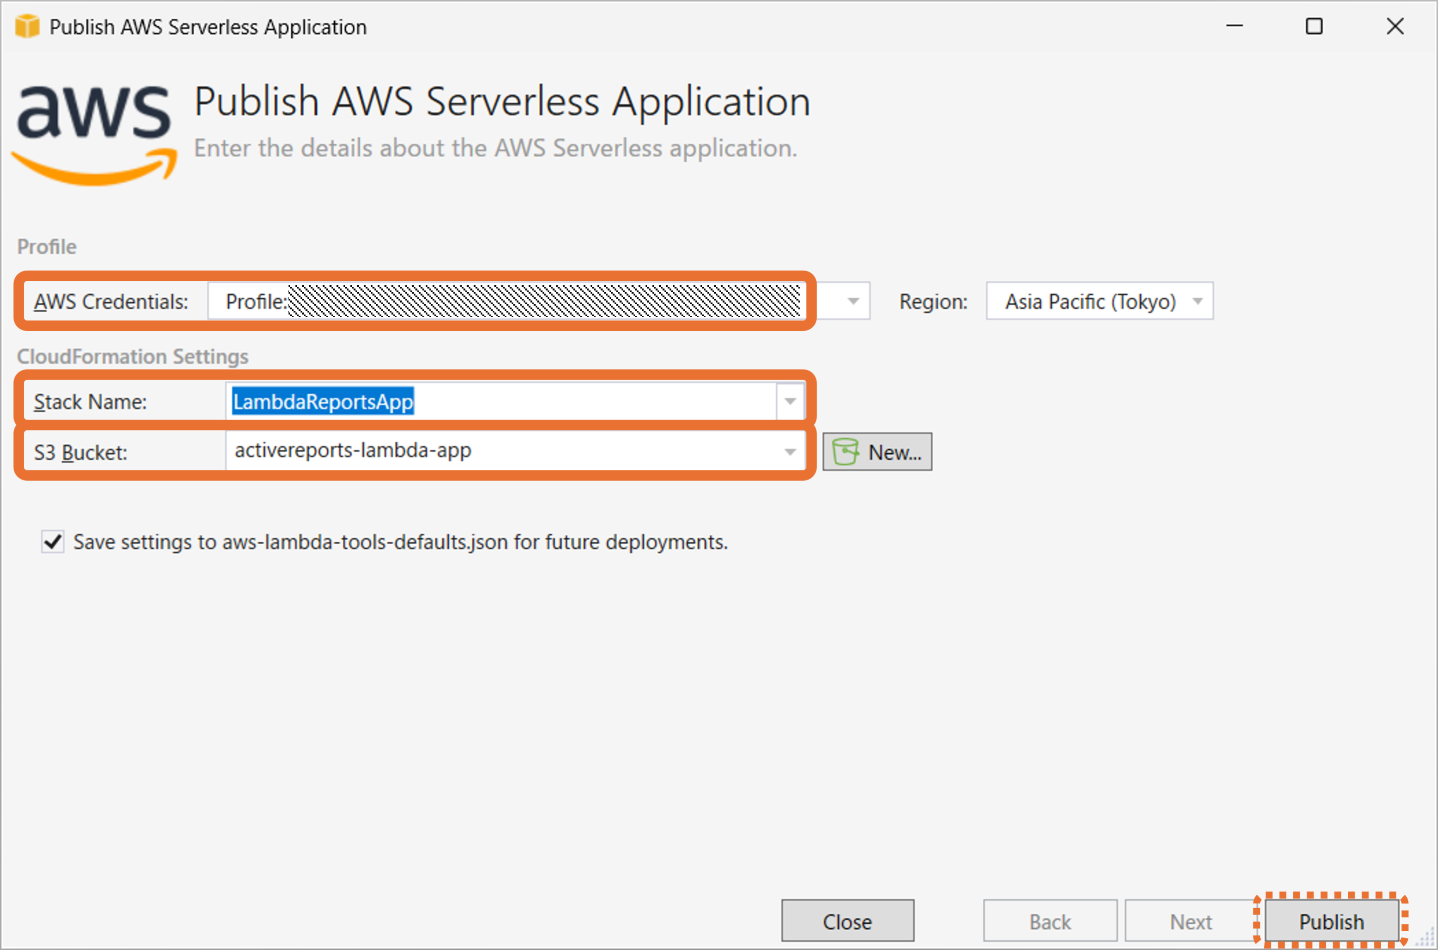This screenshot has width=1438, height=950.
Task: Toggle the save settings to aws-lambda-tools-defaults.json checkbox
Action: (53, 542)
